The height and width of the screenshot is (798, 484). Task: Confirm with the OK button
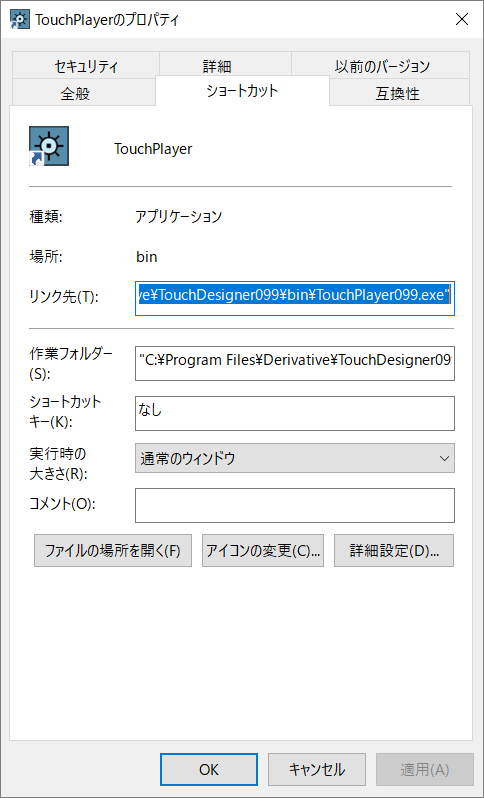(x=209, y=770)
